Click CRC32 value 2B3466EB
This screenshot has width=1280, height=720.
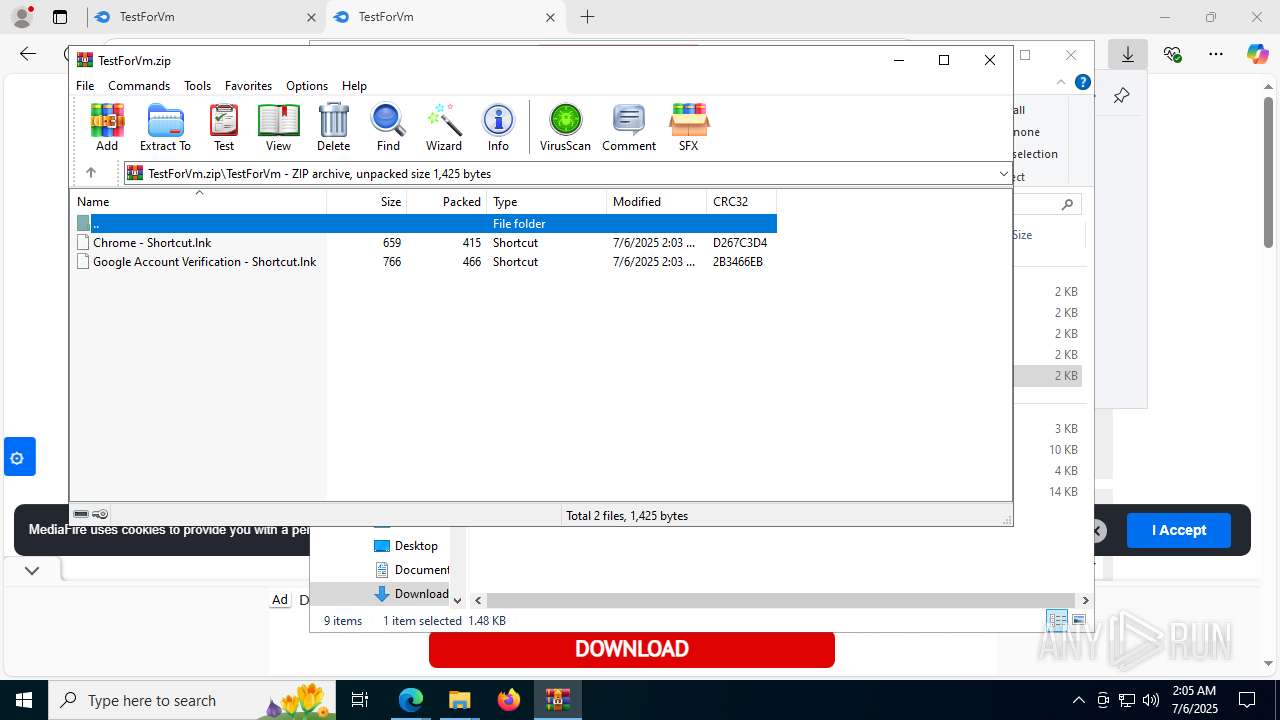[737, 262]
